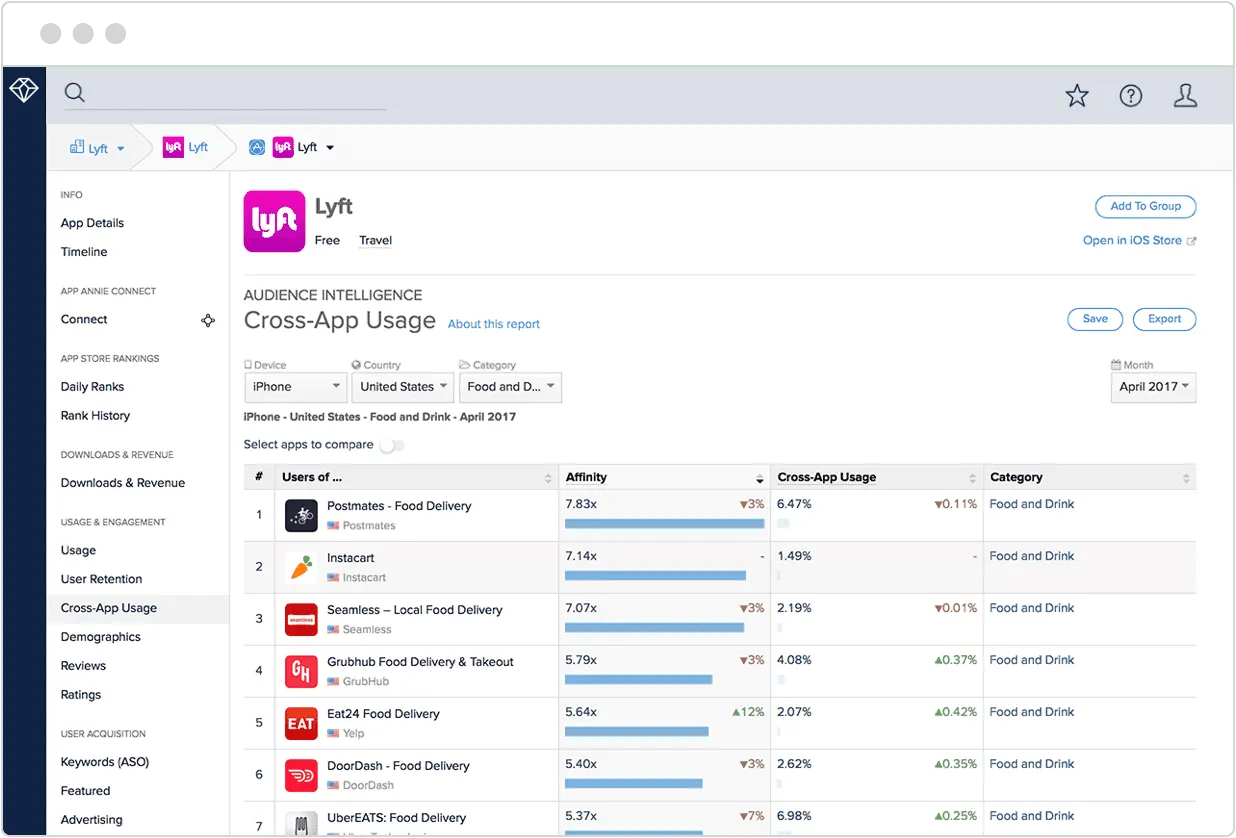Screen dimensions: 1236x838
Task: Click Eat24 Food Delivery app name
Action: (383, 714)
